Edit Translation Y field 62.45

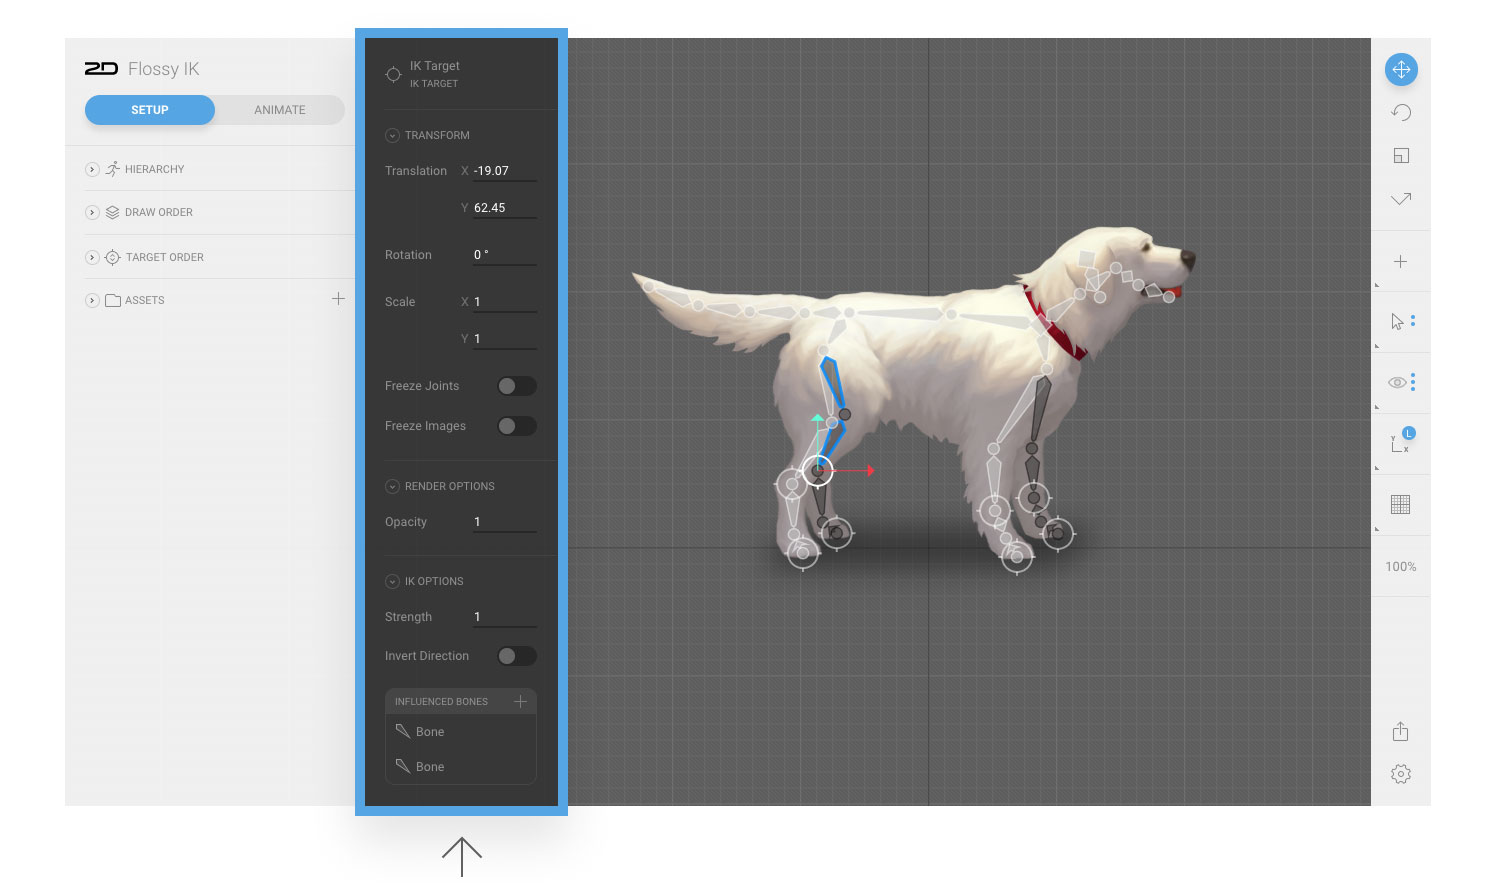point(505,208)
